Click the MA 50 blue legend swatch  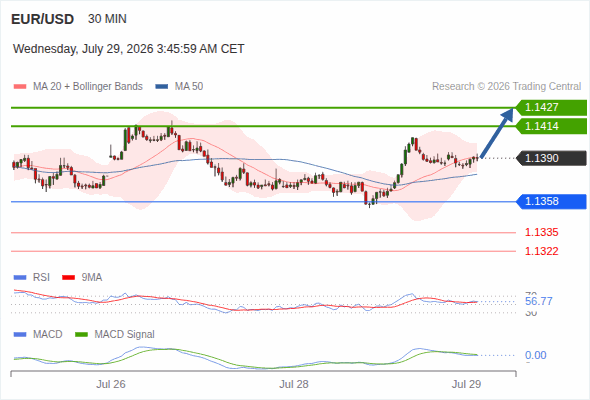pyautogui.click(x=162, y=87)
